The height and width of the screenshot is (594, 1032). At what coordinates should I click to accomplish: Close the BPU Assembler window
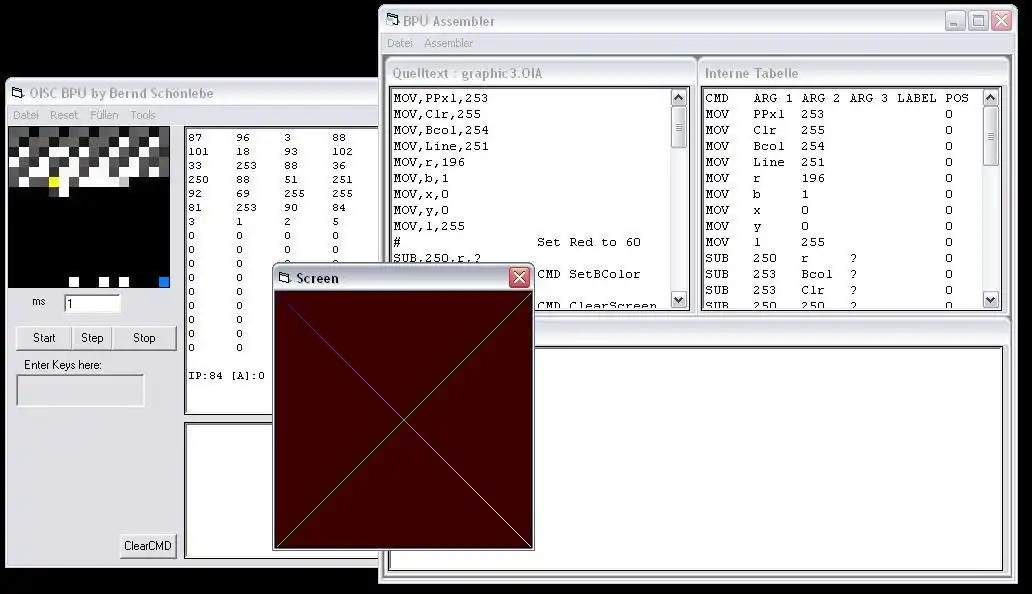click(1002, 20)
